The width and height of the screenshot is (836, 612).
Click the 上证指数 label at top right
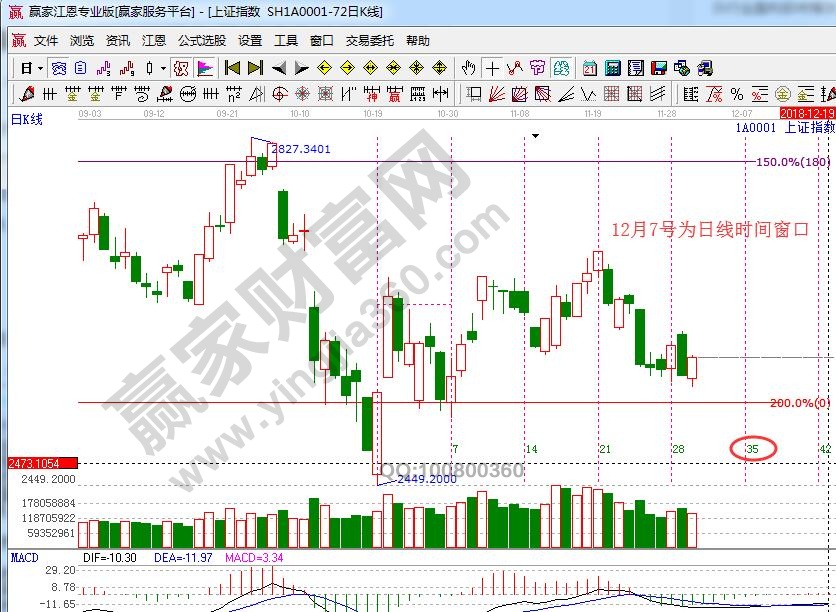(808, 128)
